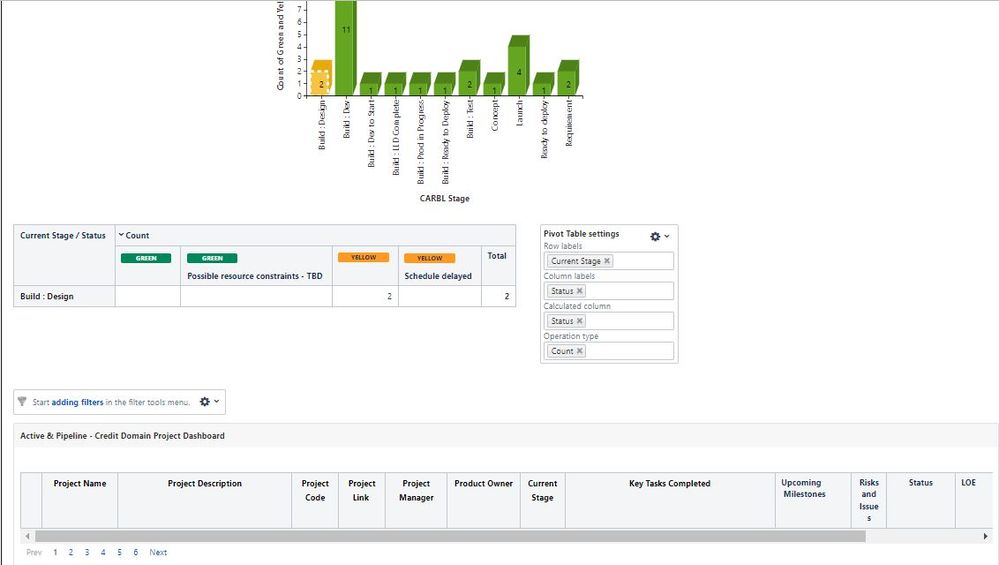999x565 pixels.
Task: Click the Prev pagination link
Action: tap(34, 552)
